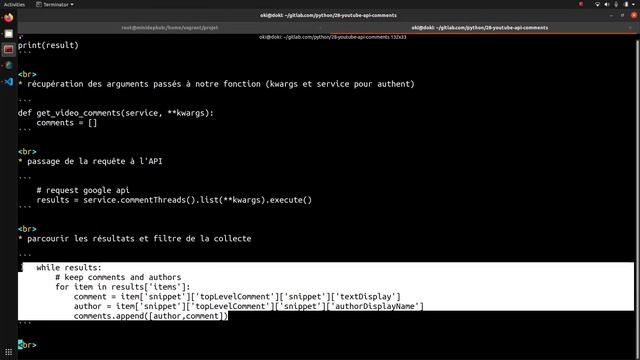Click the <br> tag above 'récupération'
This screenshot has width=640, height=360.
coord(27,74)
